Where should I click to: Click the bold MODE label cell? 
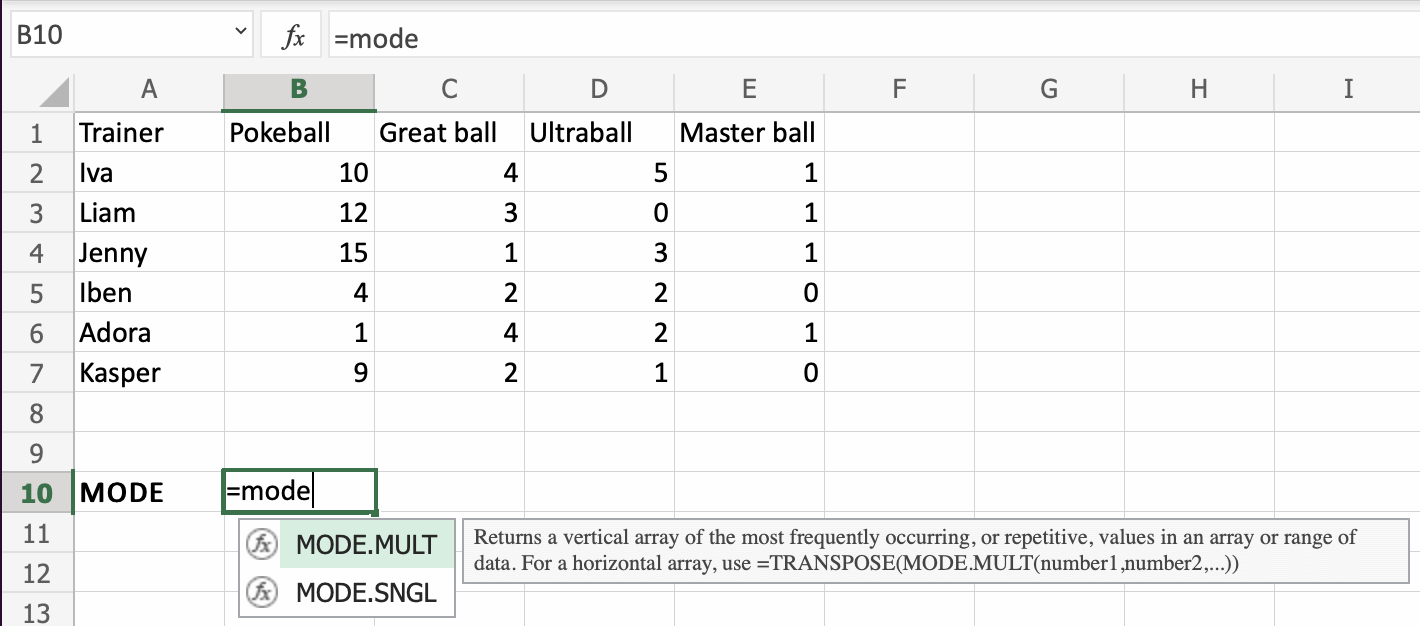pos(149,493)
